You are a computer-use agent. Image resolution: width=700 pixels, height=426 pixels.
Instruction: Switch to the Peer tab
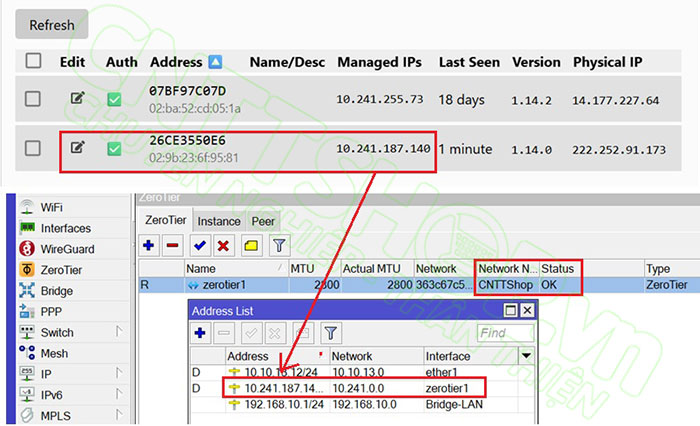click(x=263, y=221)
